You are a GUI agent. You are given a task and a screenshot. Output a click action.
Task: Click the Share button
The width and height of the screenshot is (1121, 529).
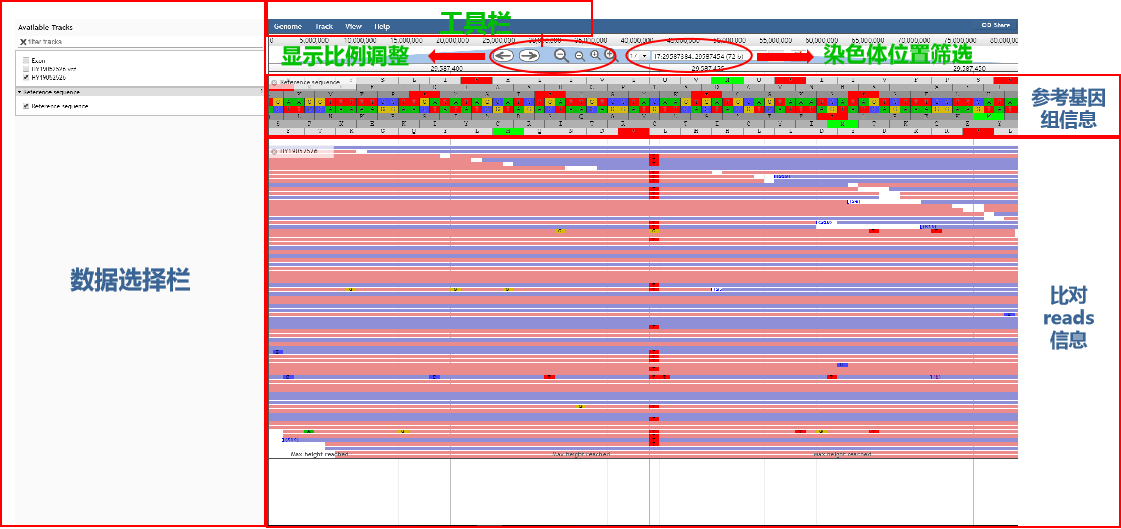tap(995, 25)
